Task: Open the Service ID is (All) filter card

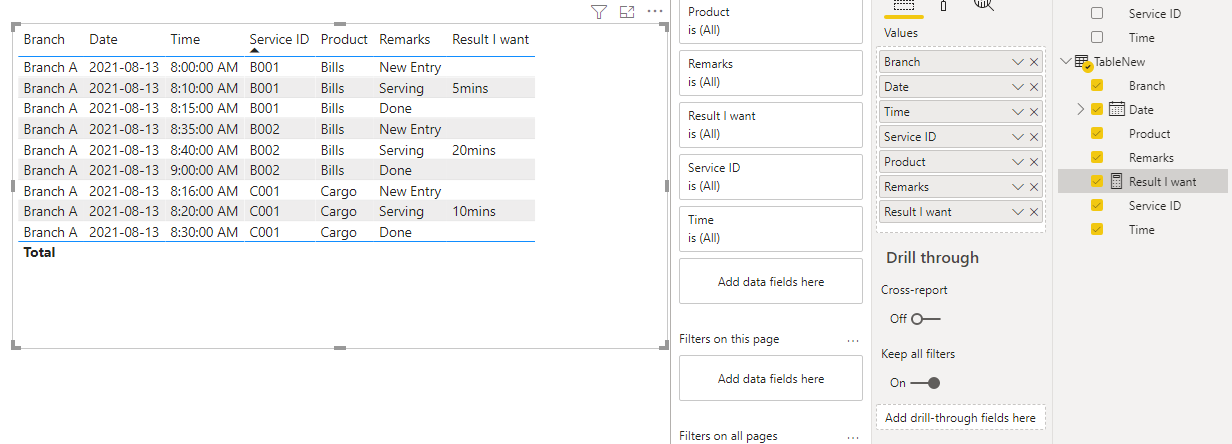Action: [x=770, y=177]
